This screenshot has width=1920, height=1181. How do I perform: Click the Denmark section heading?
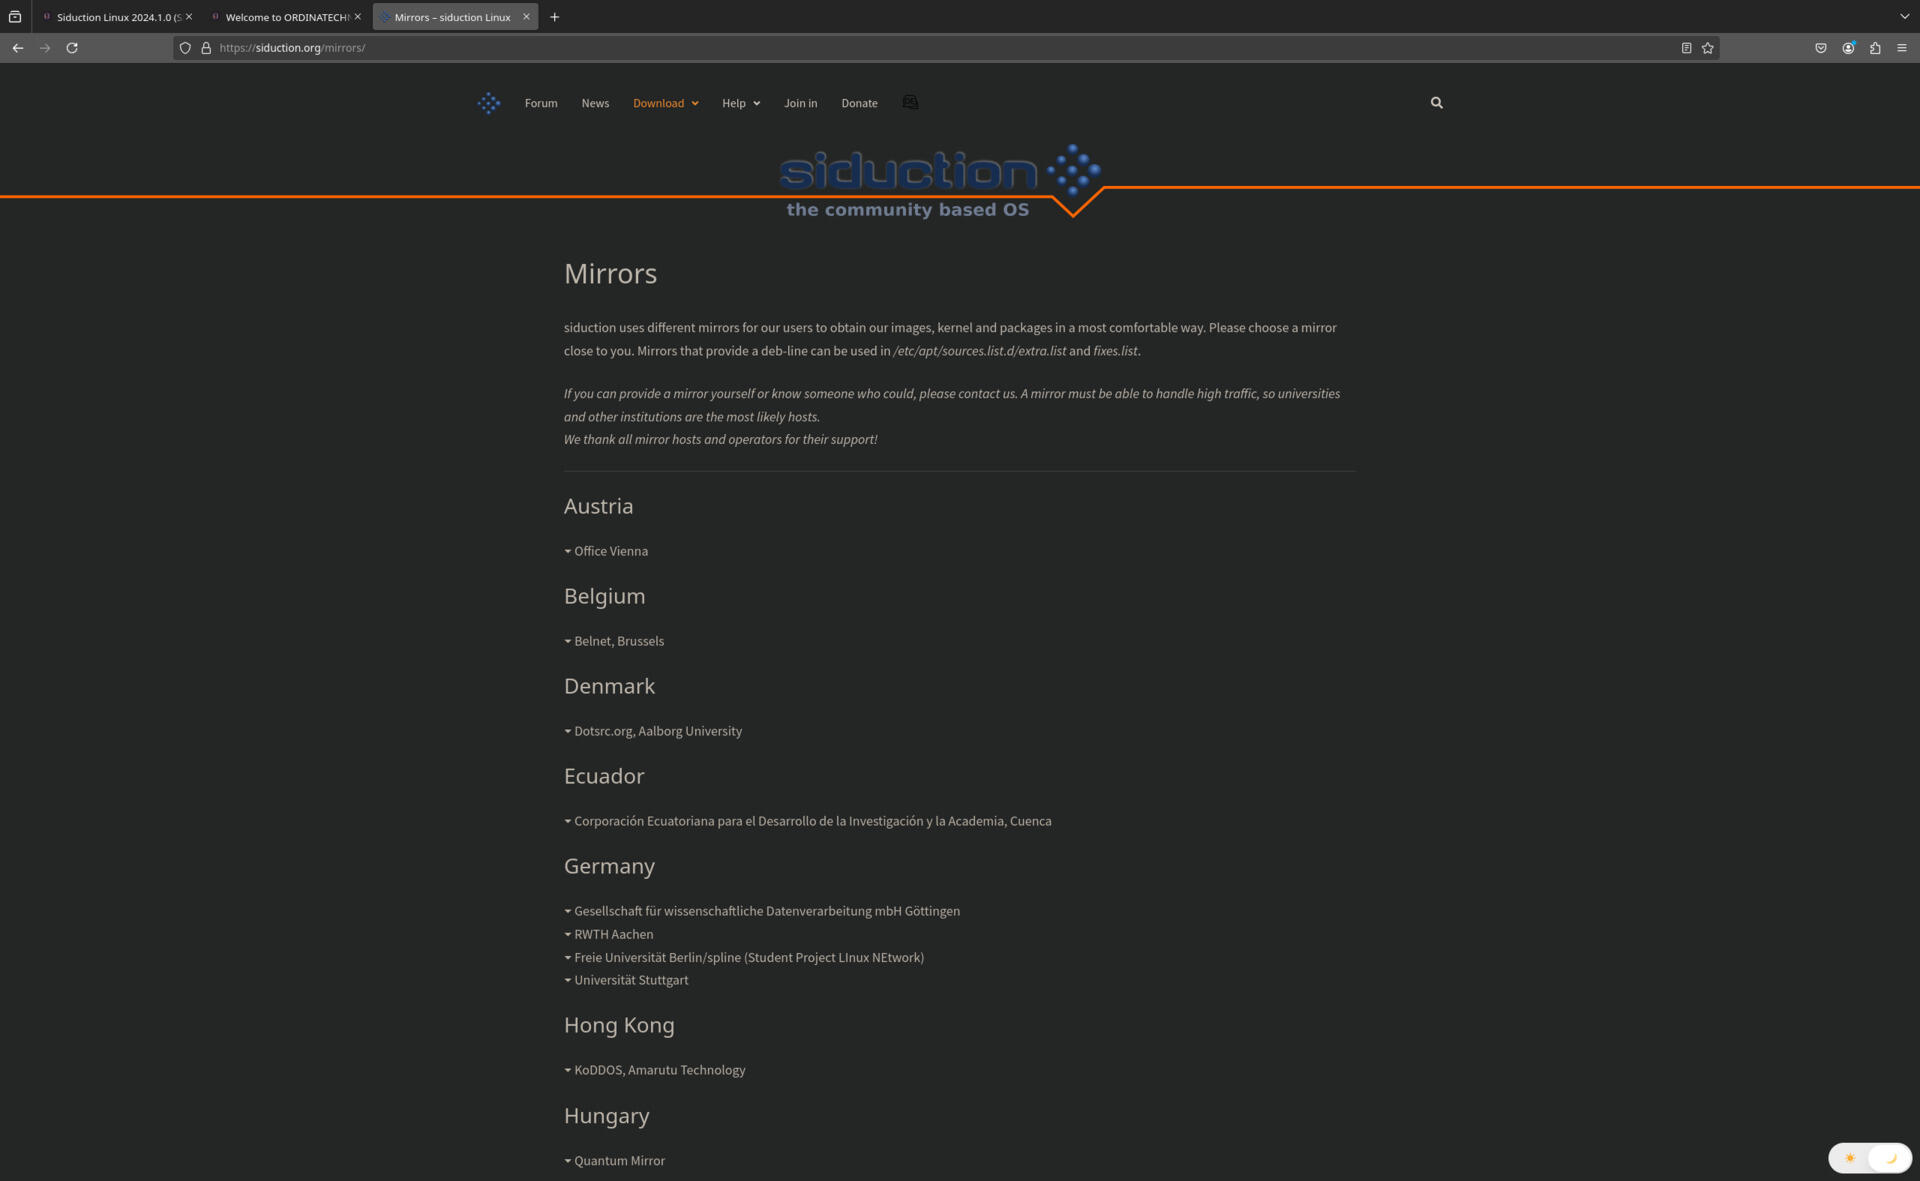609,686
